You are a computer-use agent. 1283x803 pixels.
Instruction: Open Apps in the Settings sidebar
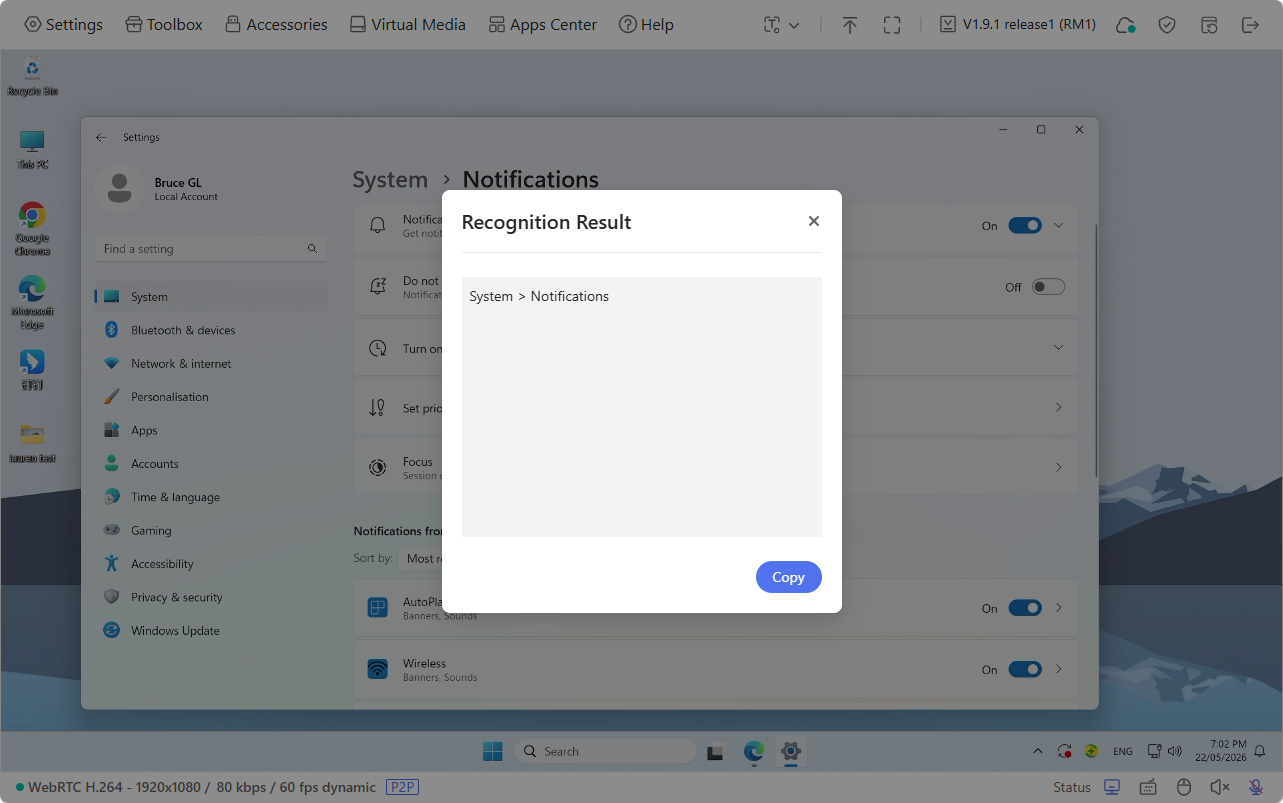click(211, 430)
